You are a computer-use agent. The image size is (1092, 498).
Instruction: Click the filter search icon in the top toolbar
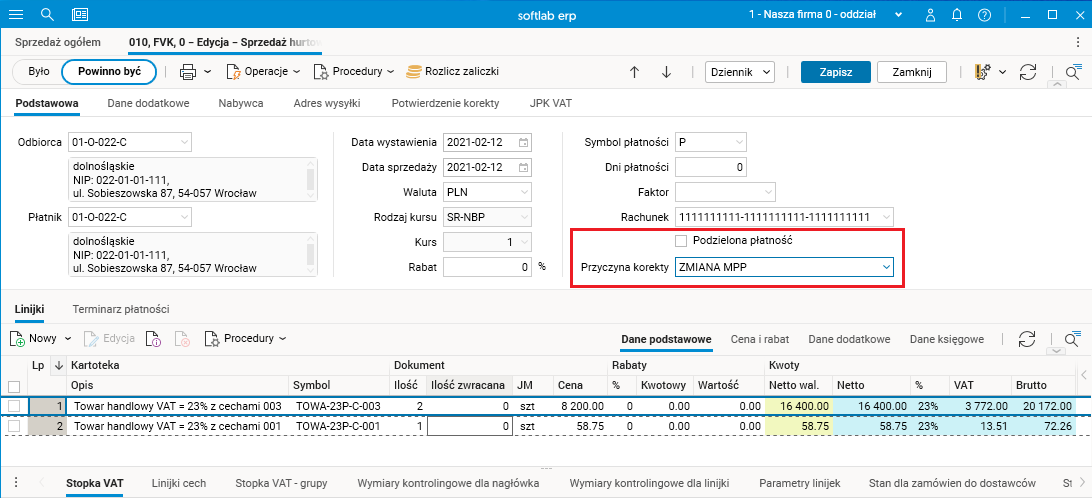(x=1073, y=71)
